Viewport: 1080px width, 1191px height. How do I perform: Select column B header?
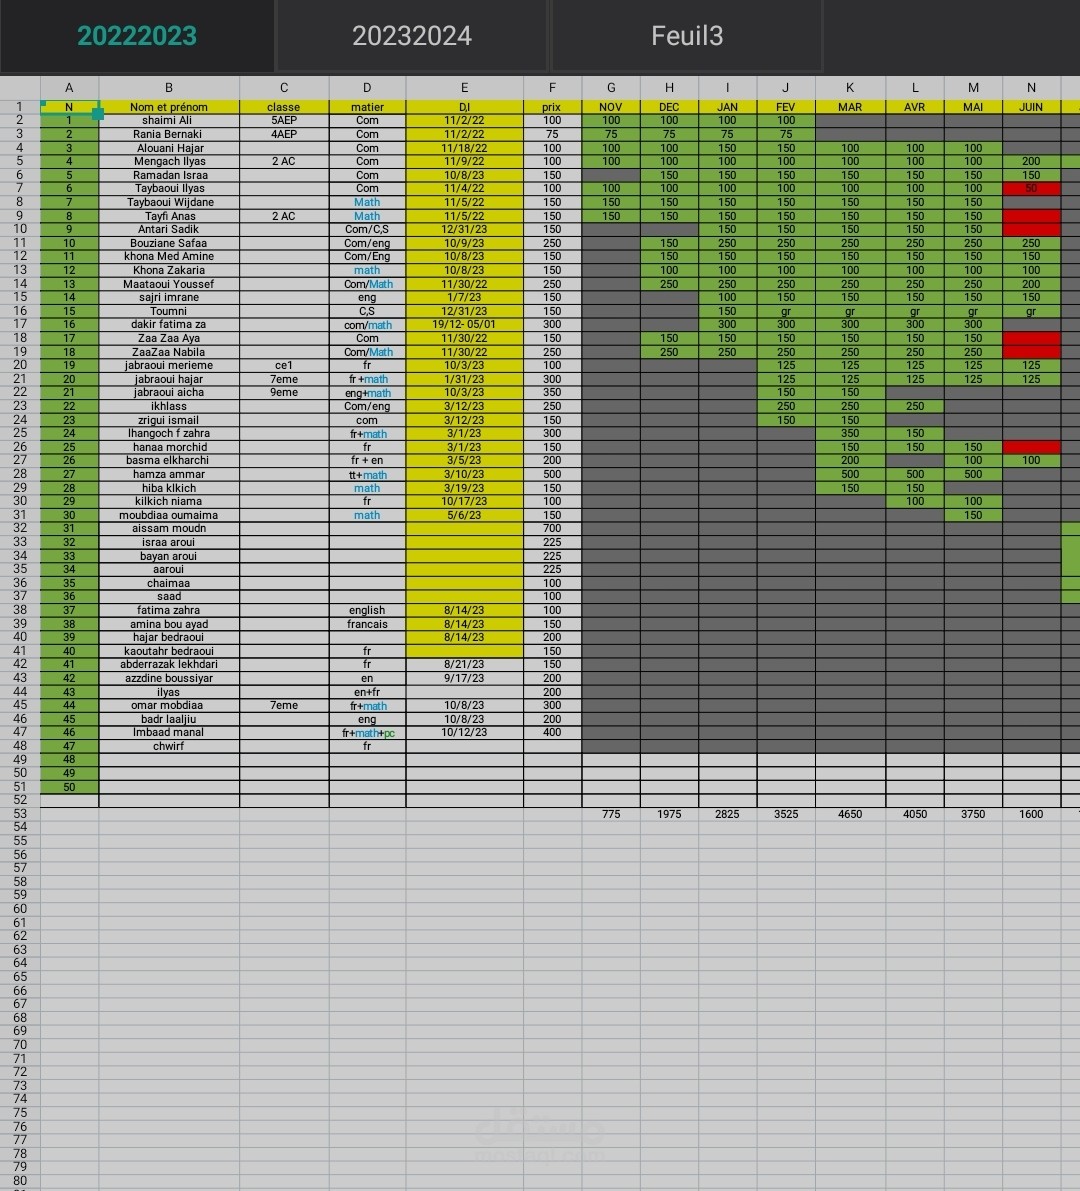pyautogui.click(x=169, y=87)
